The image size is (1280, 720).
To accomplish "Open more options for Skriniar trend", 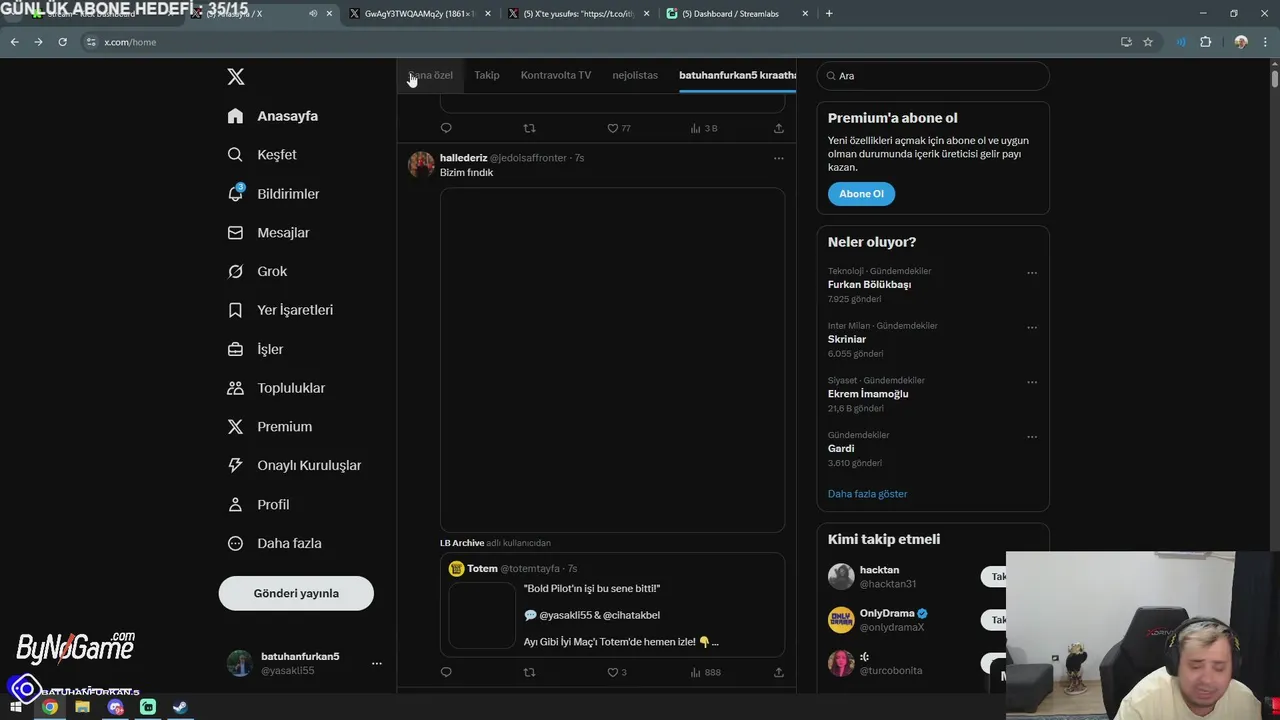I will [x=1032, y=328].
